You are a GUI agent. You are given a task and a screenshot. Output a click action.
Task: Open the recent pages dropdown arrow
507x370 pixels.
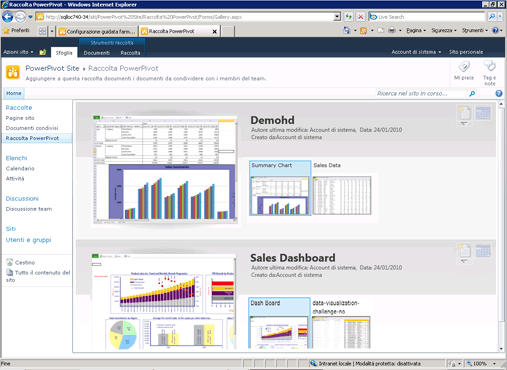[30, 17]
